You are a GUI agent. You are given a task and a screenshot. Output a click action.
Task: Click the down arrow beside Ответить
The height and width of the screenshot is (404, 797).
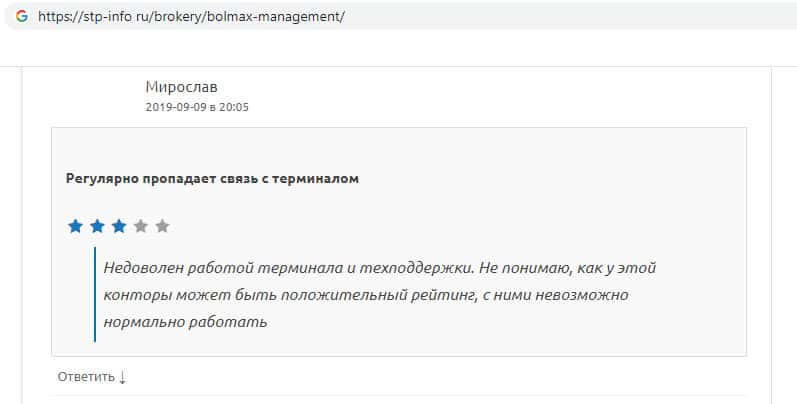pos(123,377)
